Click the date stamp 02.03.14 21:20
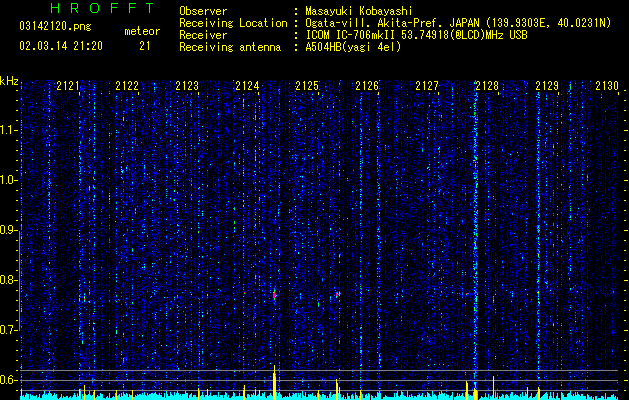This screenshot has height=400, width=629. point(61,46)
